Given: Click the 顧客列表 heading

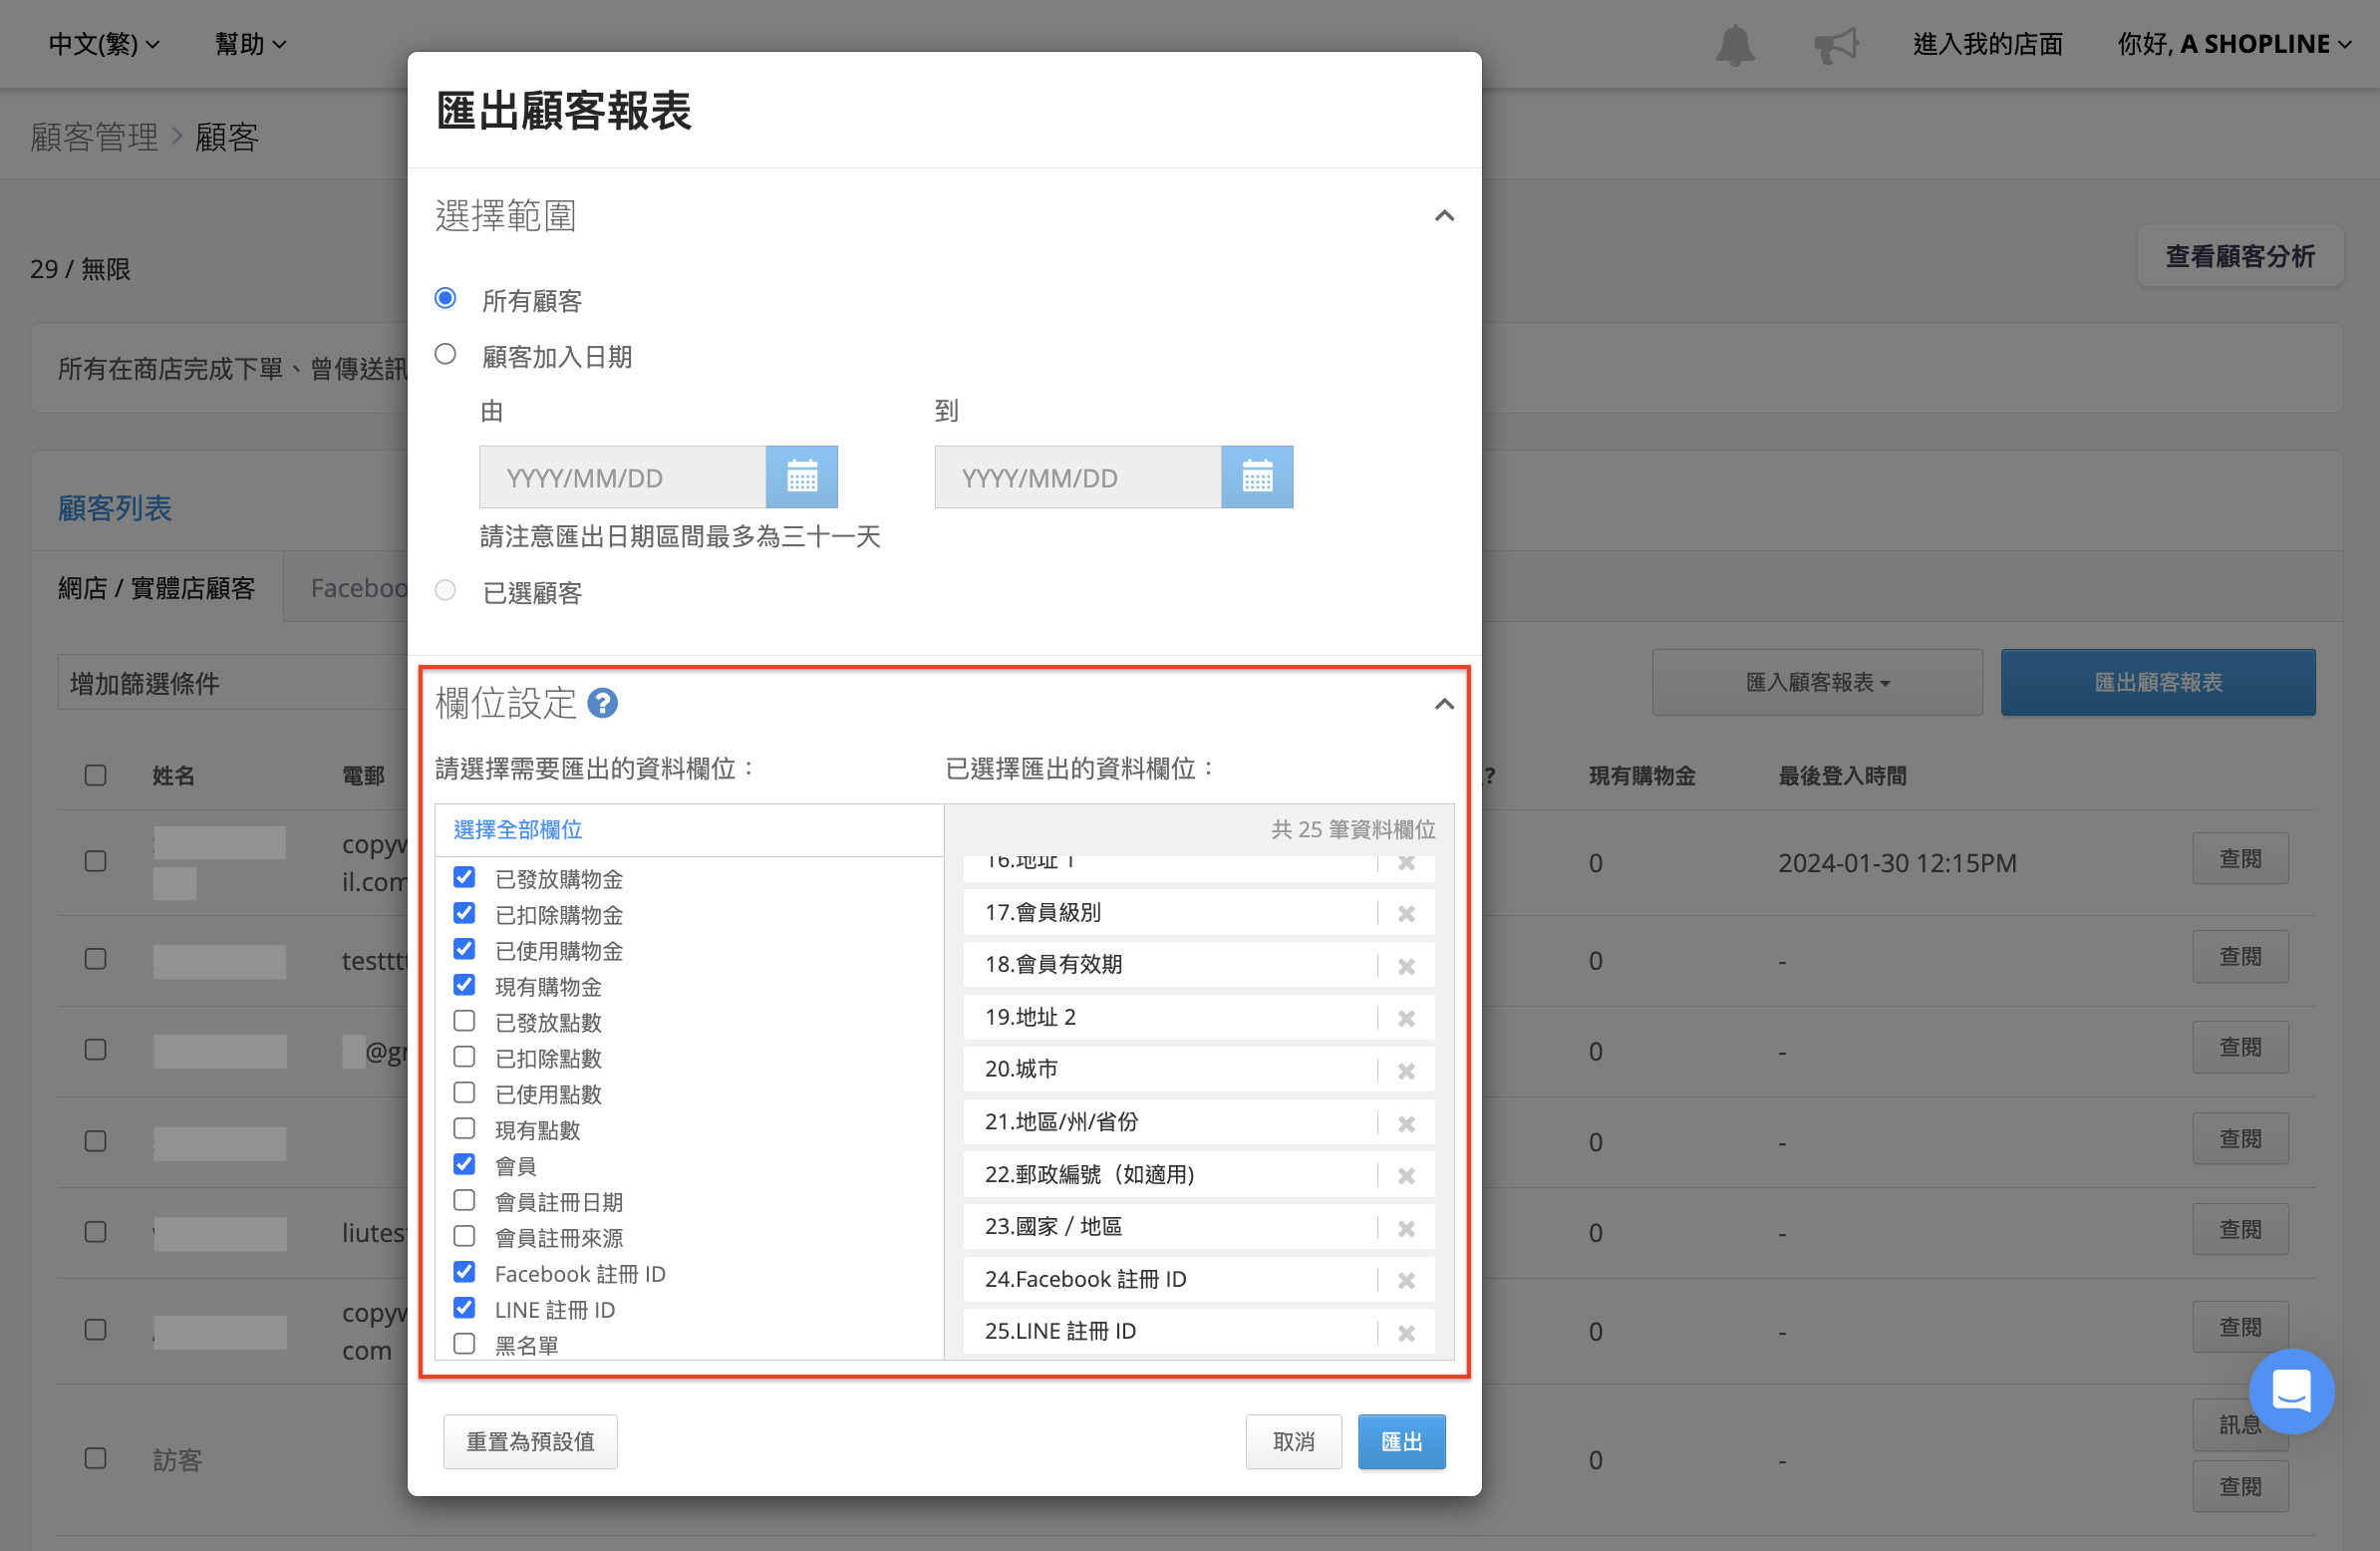Looking at the screenshot, I should pyautogui.click(x=114, y=508).
